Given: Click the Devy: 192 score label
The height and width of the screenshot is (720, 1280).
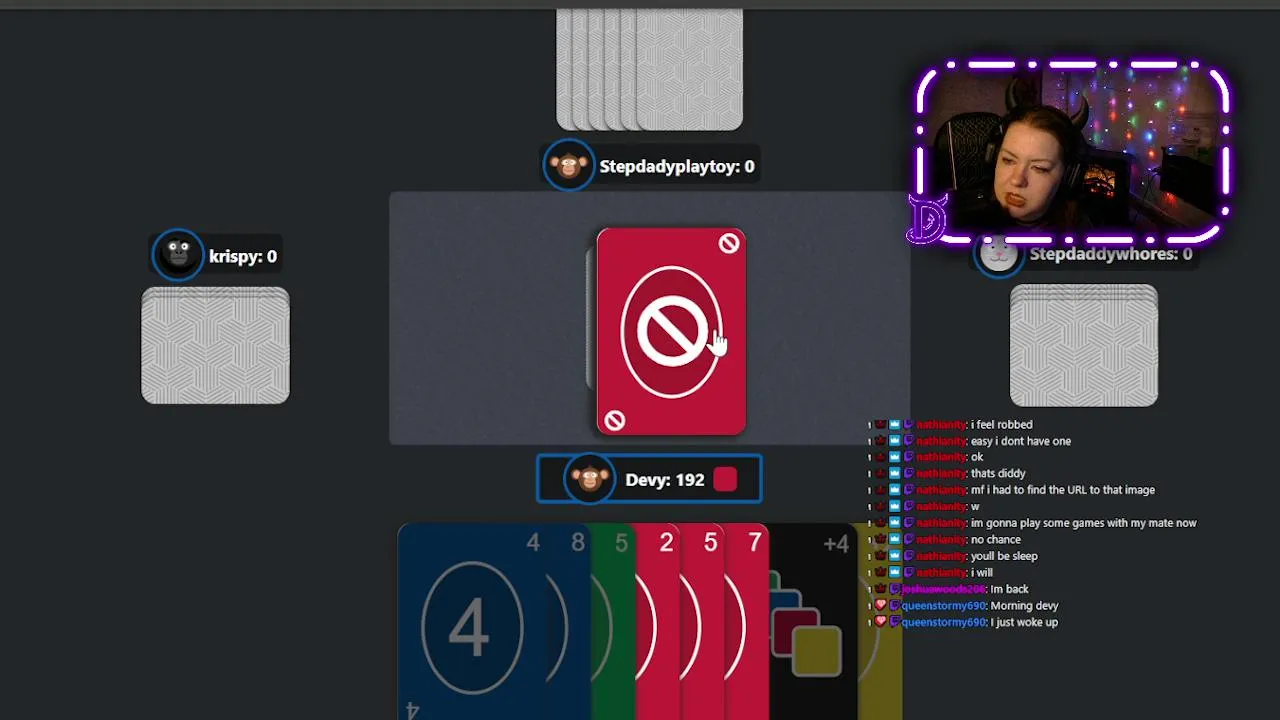Looking at the screenshot, I should pyautogui.click(x=665, y=480).
